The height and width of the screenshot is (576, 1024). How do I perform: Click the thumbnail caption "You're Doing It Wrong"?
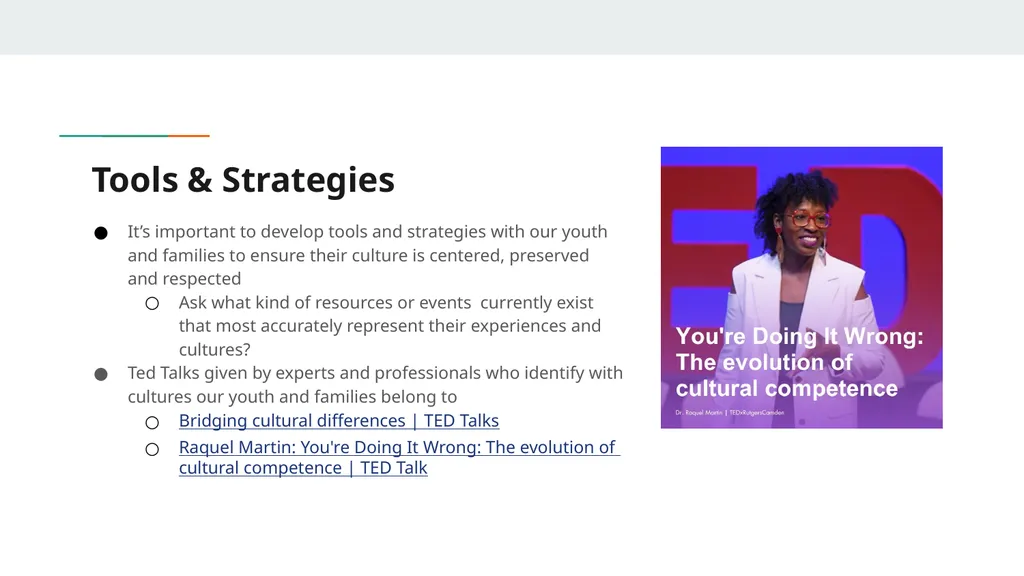(x=799, y=362)
